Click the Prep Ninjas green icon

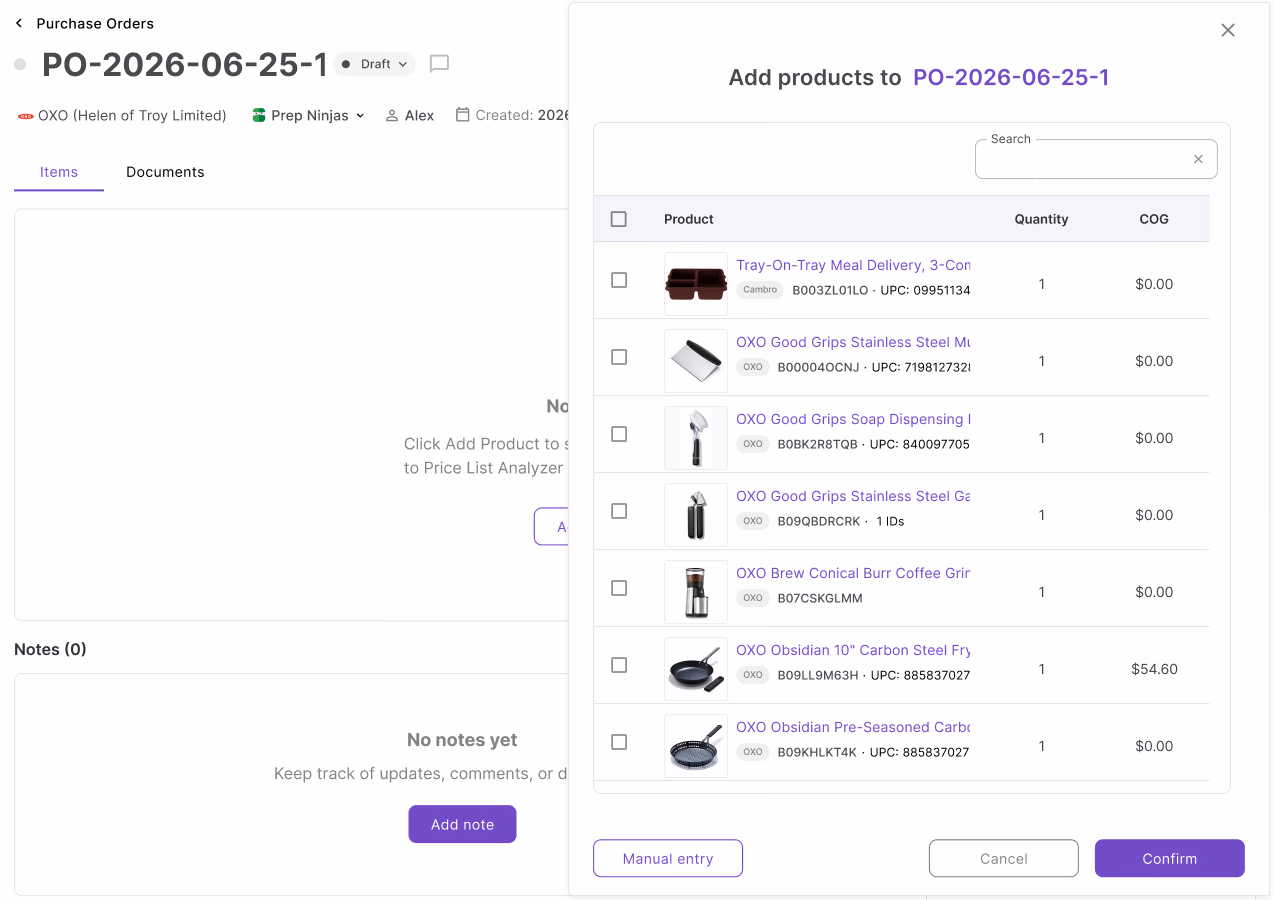(259, 115)
